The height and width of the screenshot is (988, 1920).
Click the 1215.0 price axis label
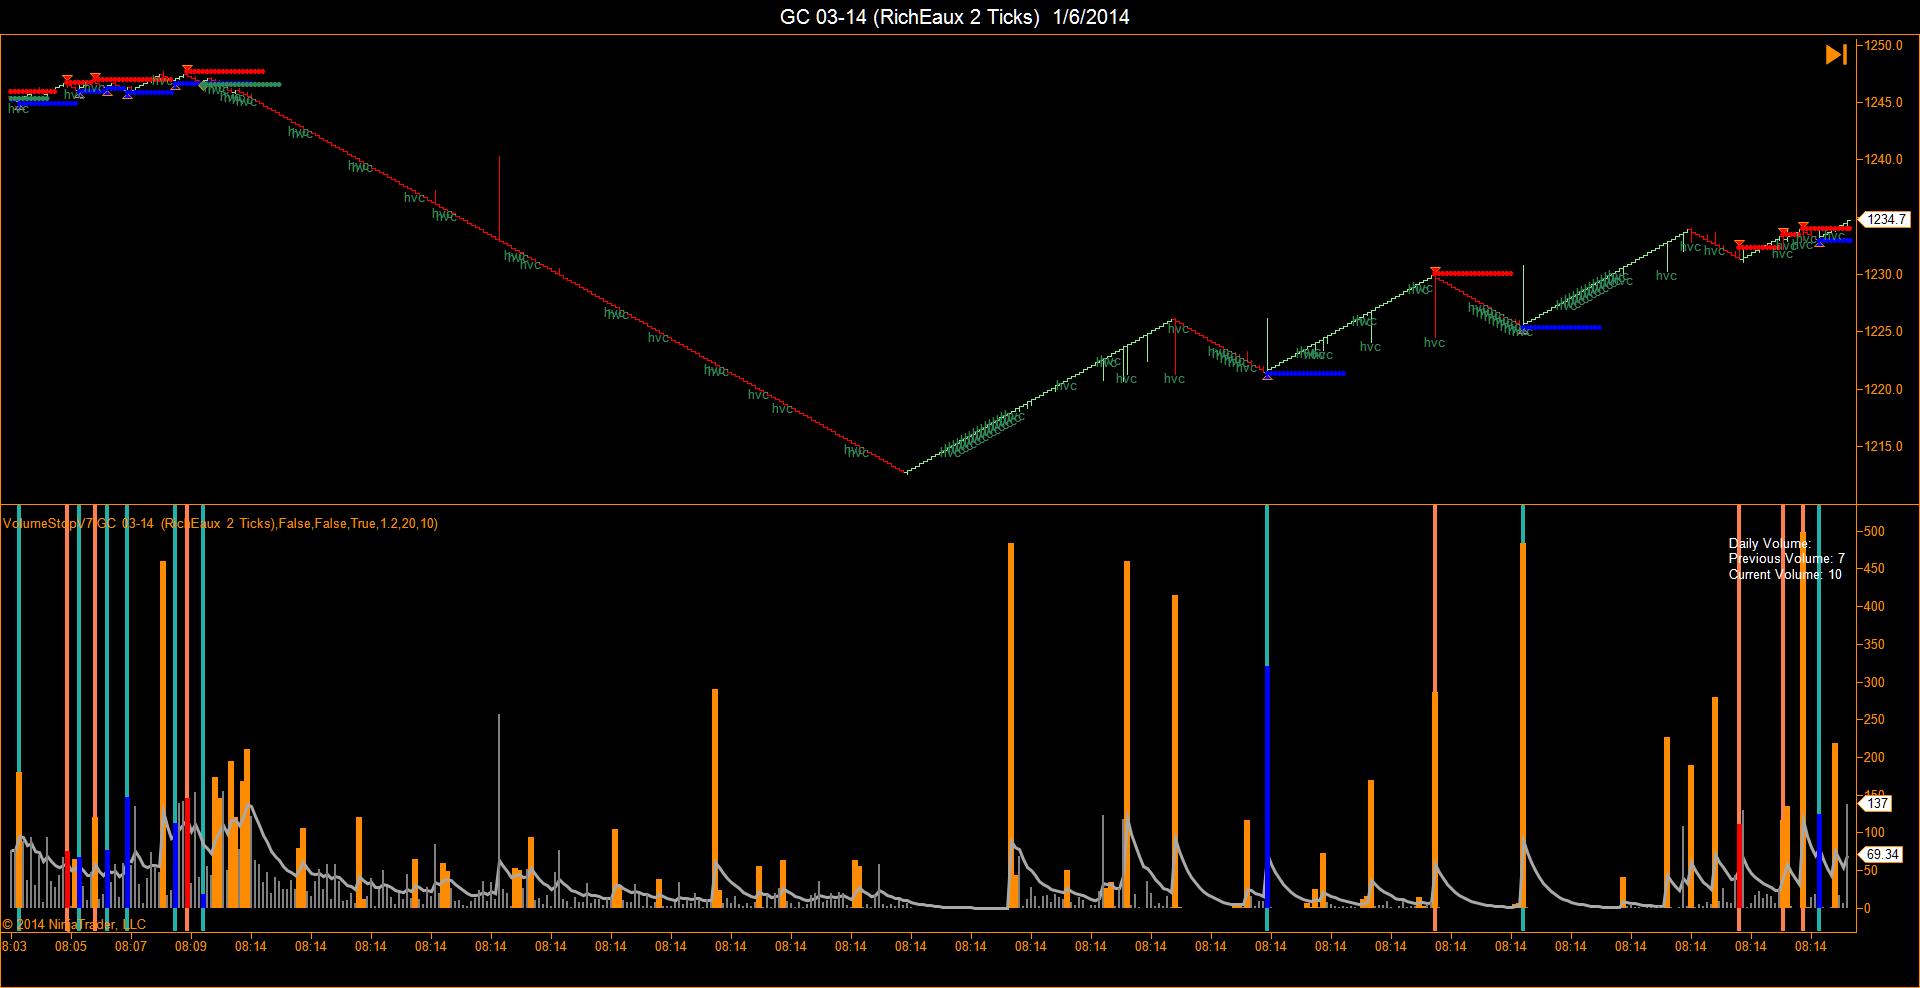1883,447
